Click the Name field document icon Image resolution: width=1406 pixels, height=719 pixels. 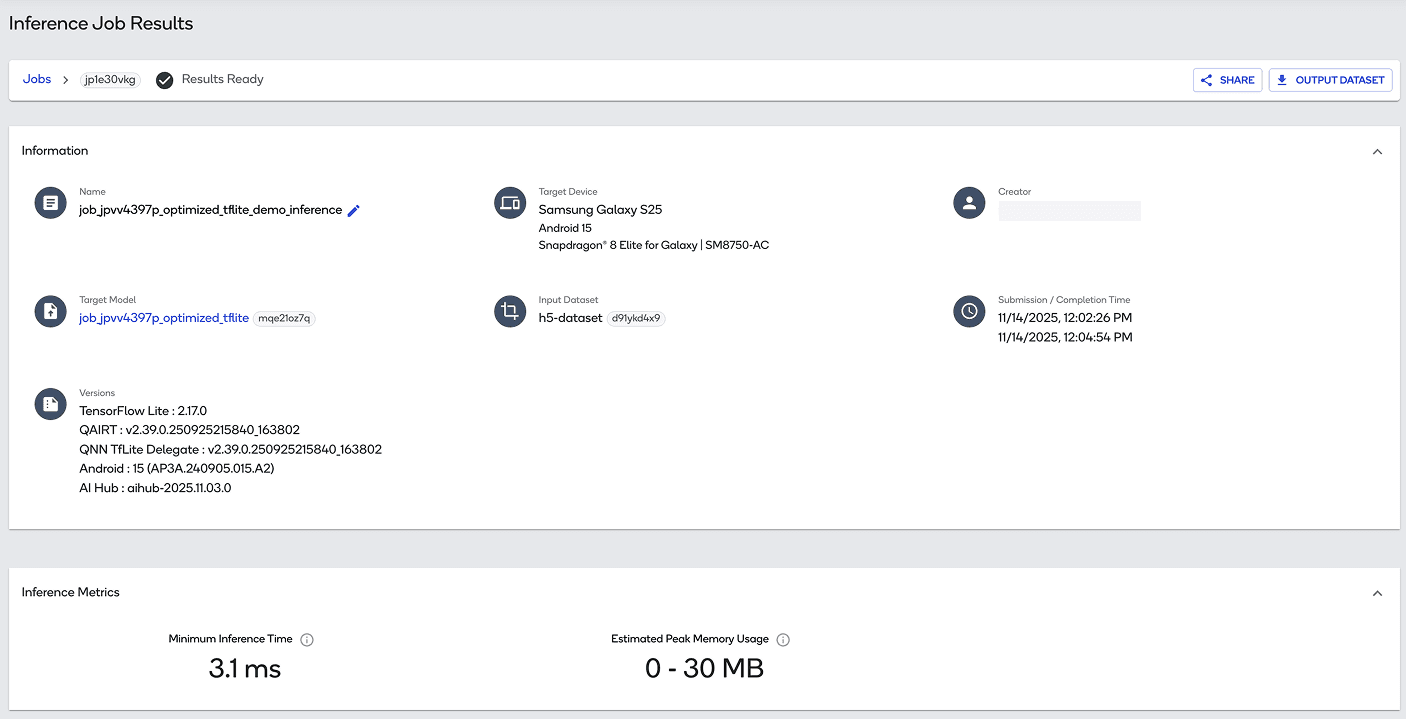[50, 202]
